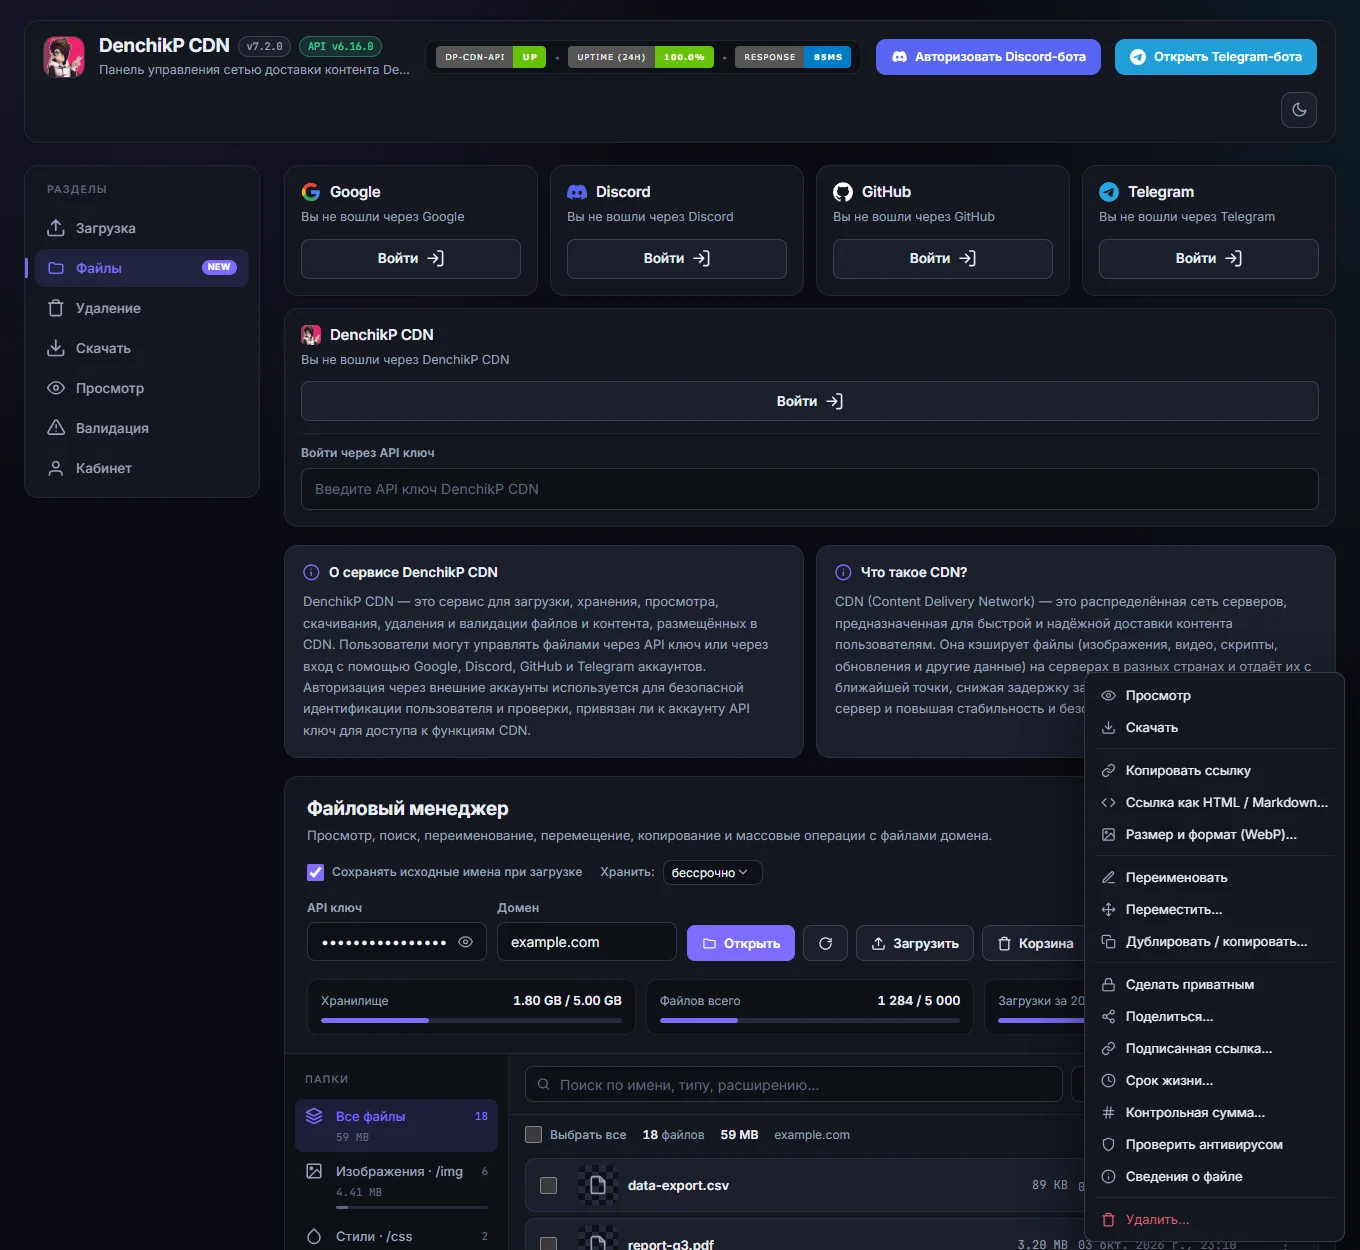
Task: Open 'Ссылка как HTML / Markdown...' submenu
Action: pos(1214,803)
